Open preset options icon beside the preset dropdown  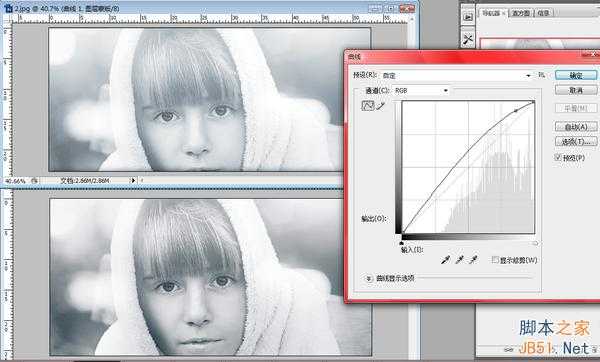541,75
